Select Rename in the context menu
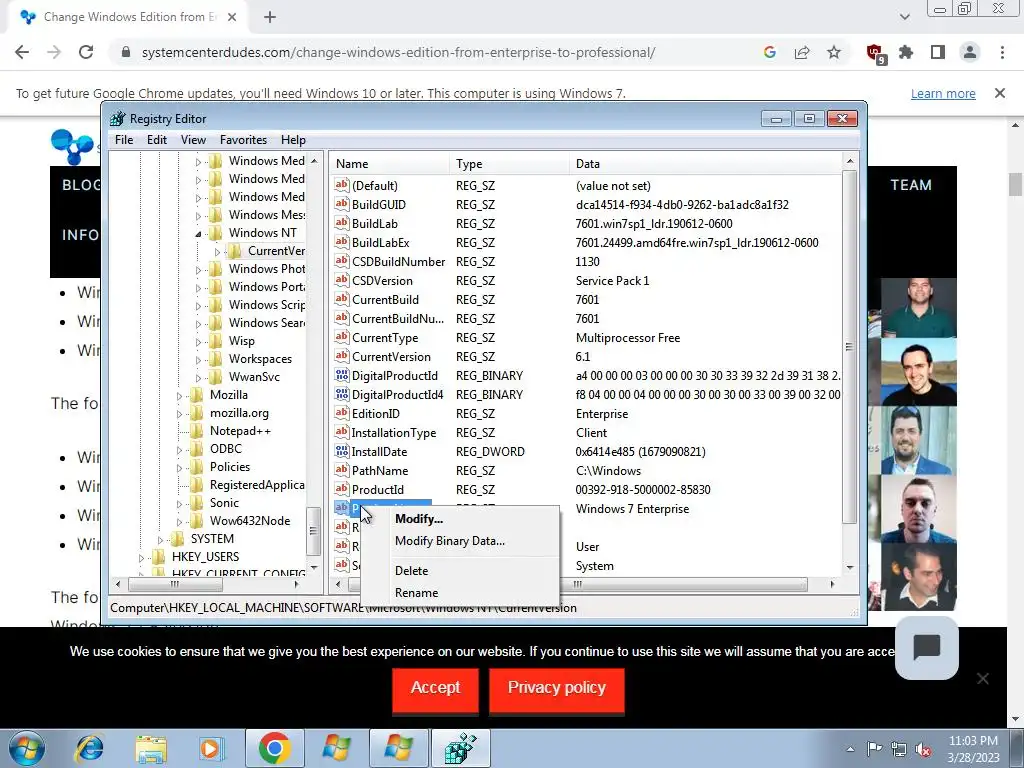 (x=416, y=593)
